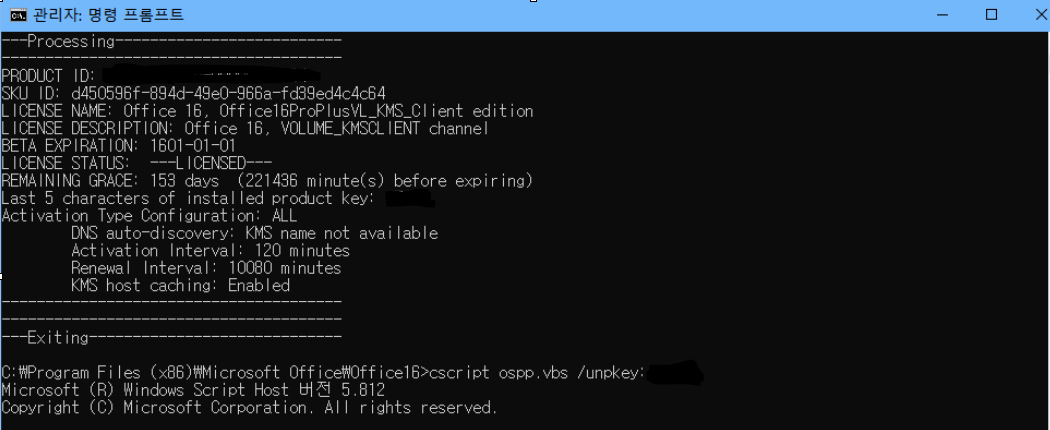Click the Activation Type Configuration line
1050x430 pixels.
coord(149,216)
